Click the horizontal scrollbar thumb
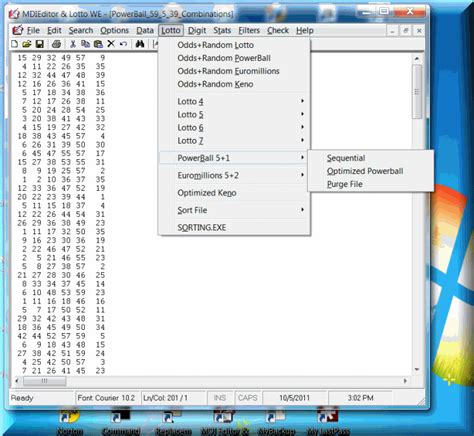Screen dimensions: 474x436 point(44,381)
